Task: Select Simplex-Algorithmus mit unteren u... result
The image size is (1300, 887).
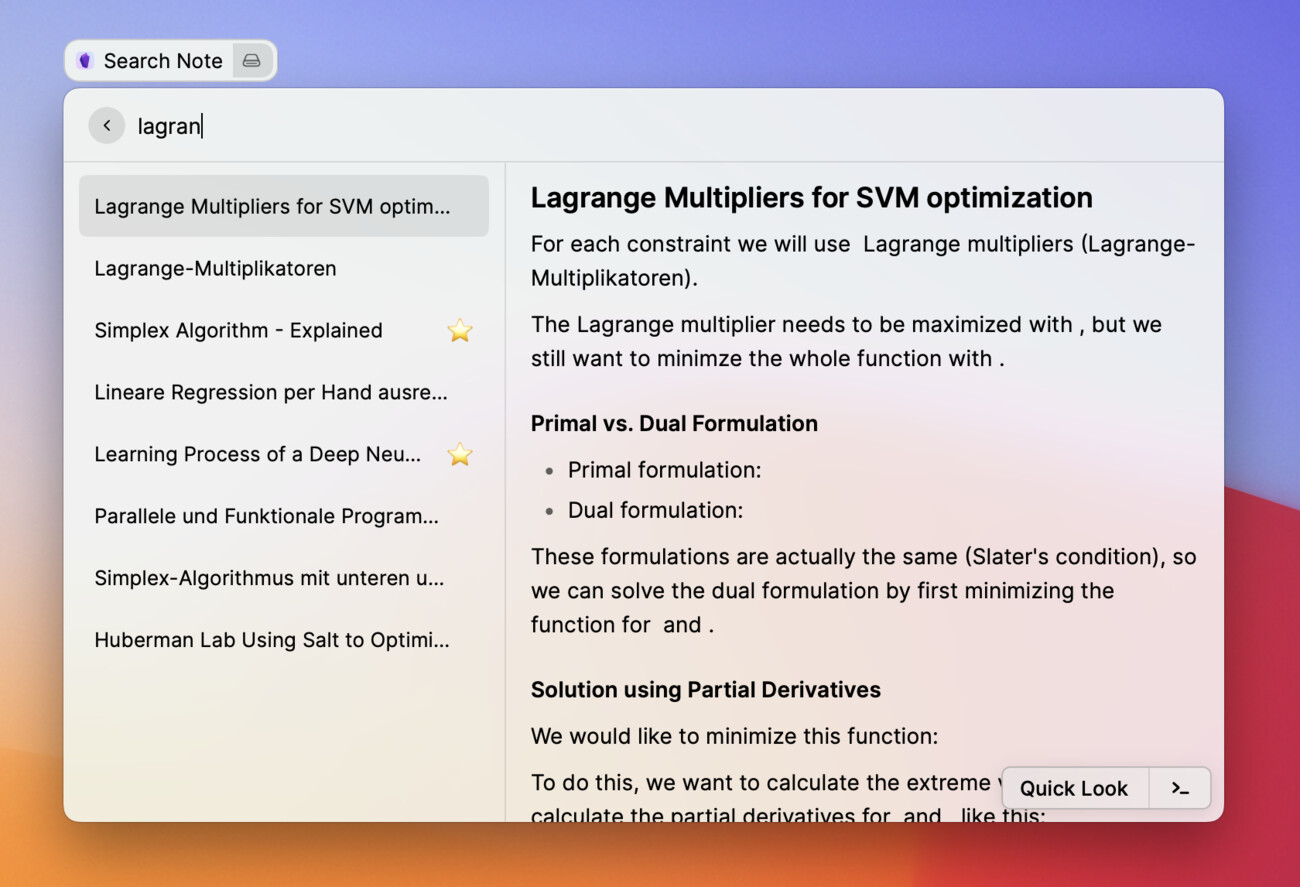Action: tap(269, 579)
